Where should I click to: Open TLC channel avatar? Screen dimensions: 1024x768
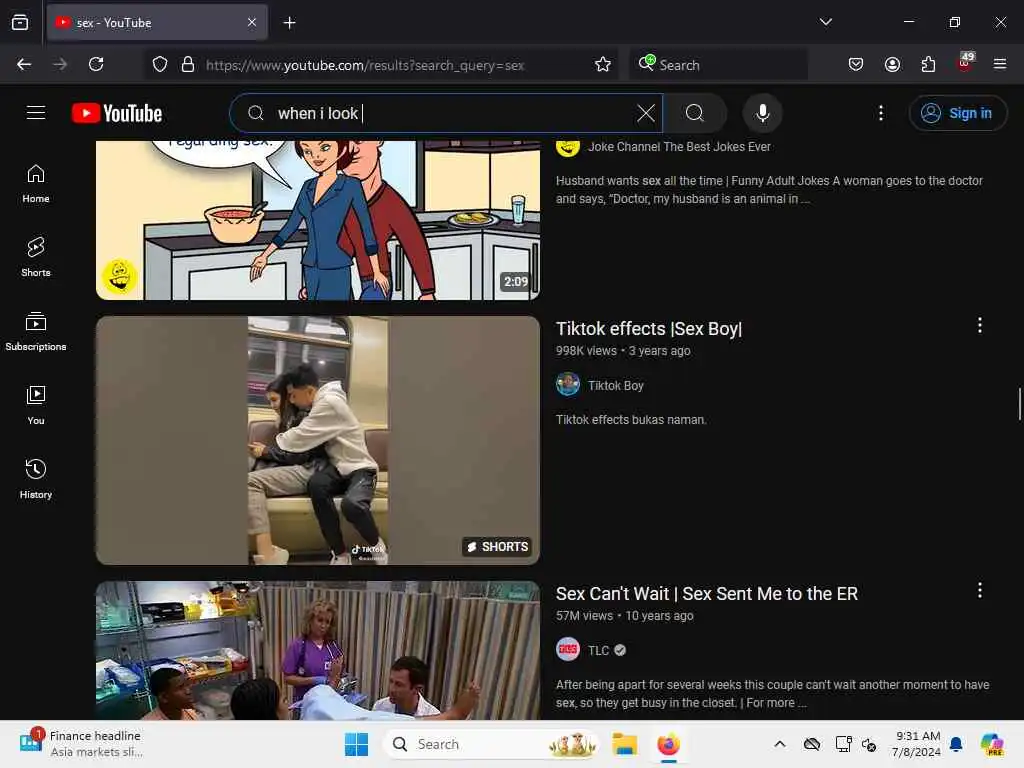pos(568,649)
